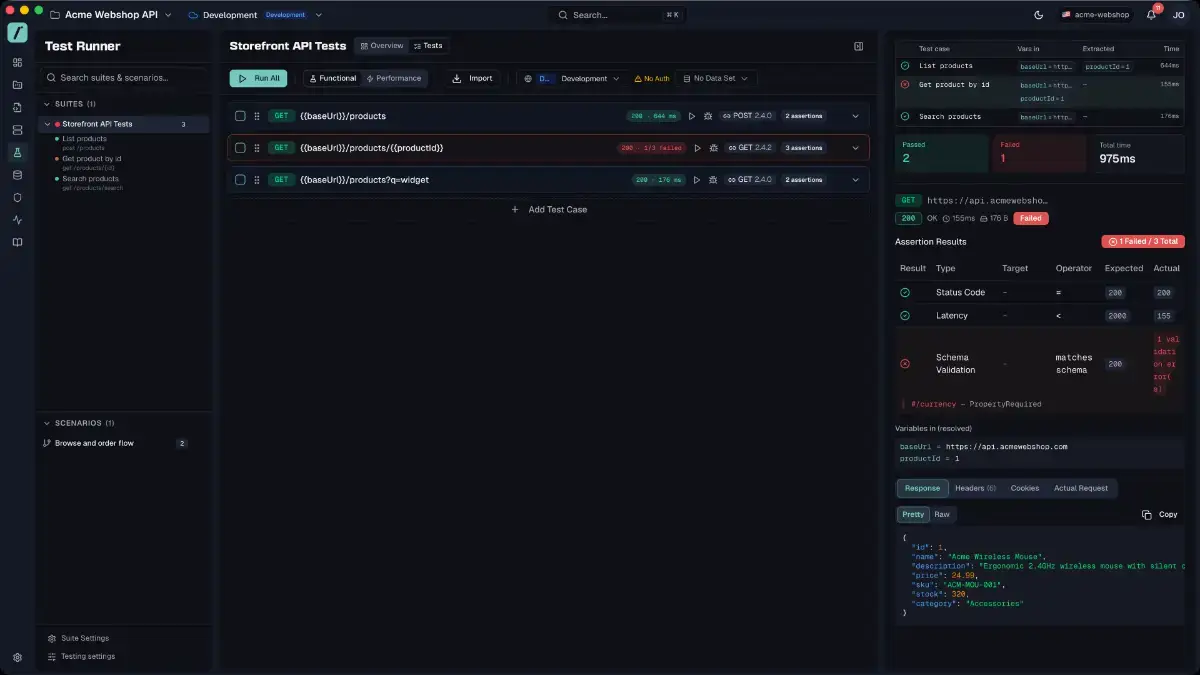Screen dimensions: 1200x675
Task: Select the Response tab
Action: pyautogui.click(x=922, y=488)
